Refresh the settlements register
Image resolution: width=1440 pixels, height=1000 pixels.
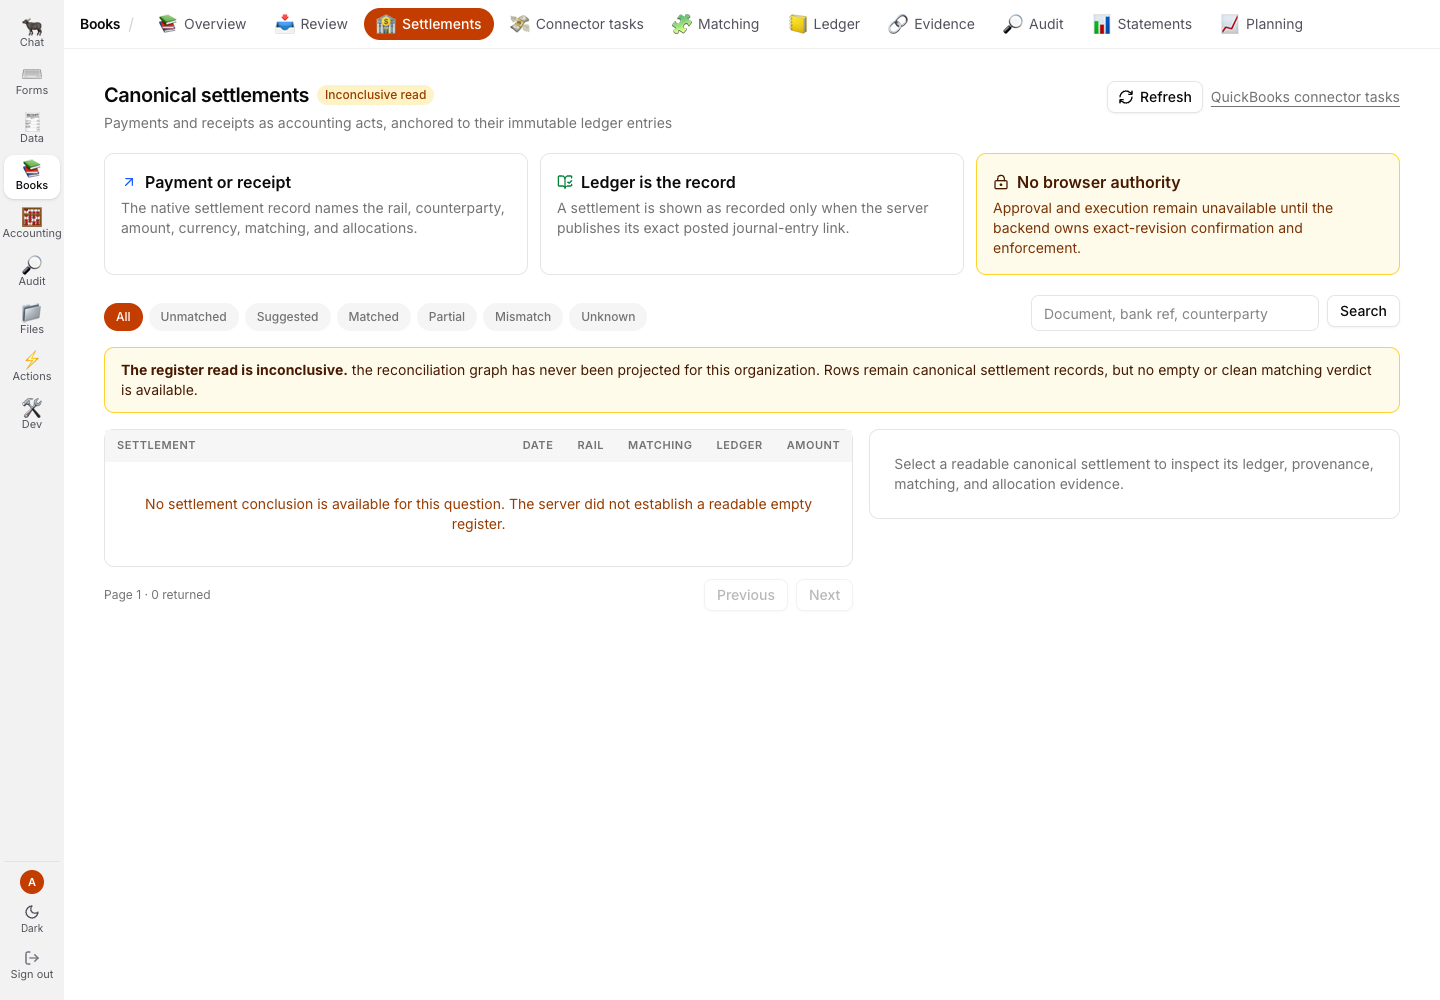click(1155, 97)
